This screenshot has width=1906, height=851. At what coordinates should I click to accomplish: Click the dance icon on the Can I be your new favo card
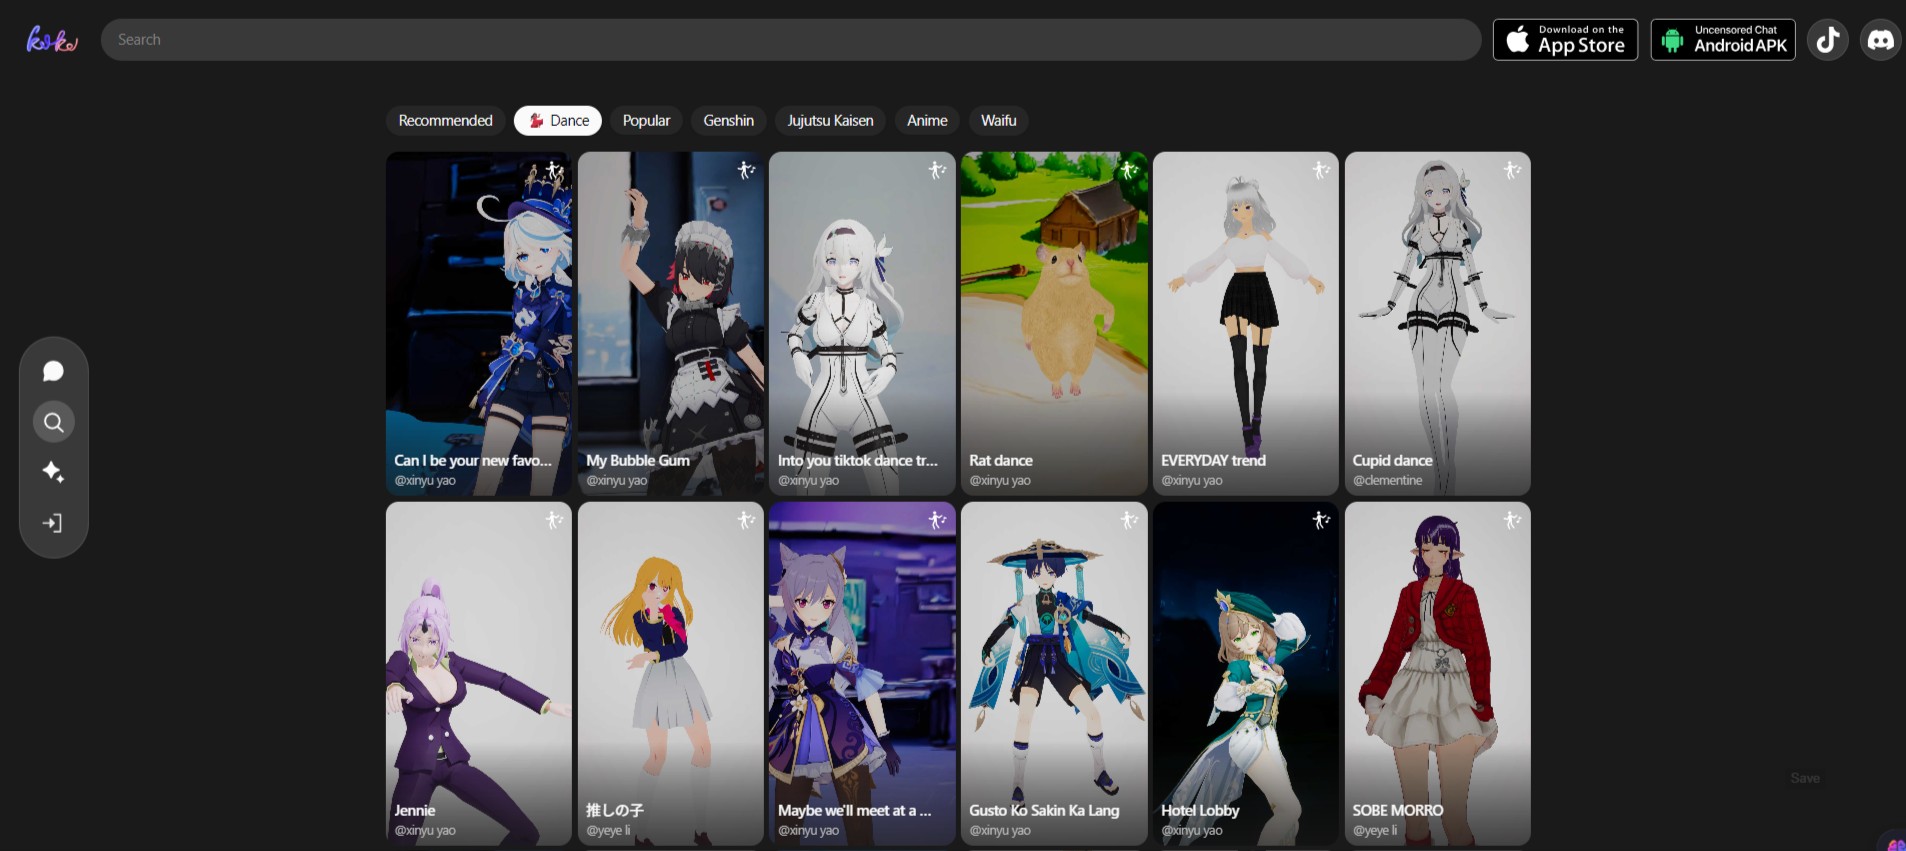coord(554,170)
